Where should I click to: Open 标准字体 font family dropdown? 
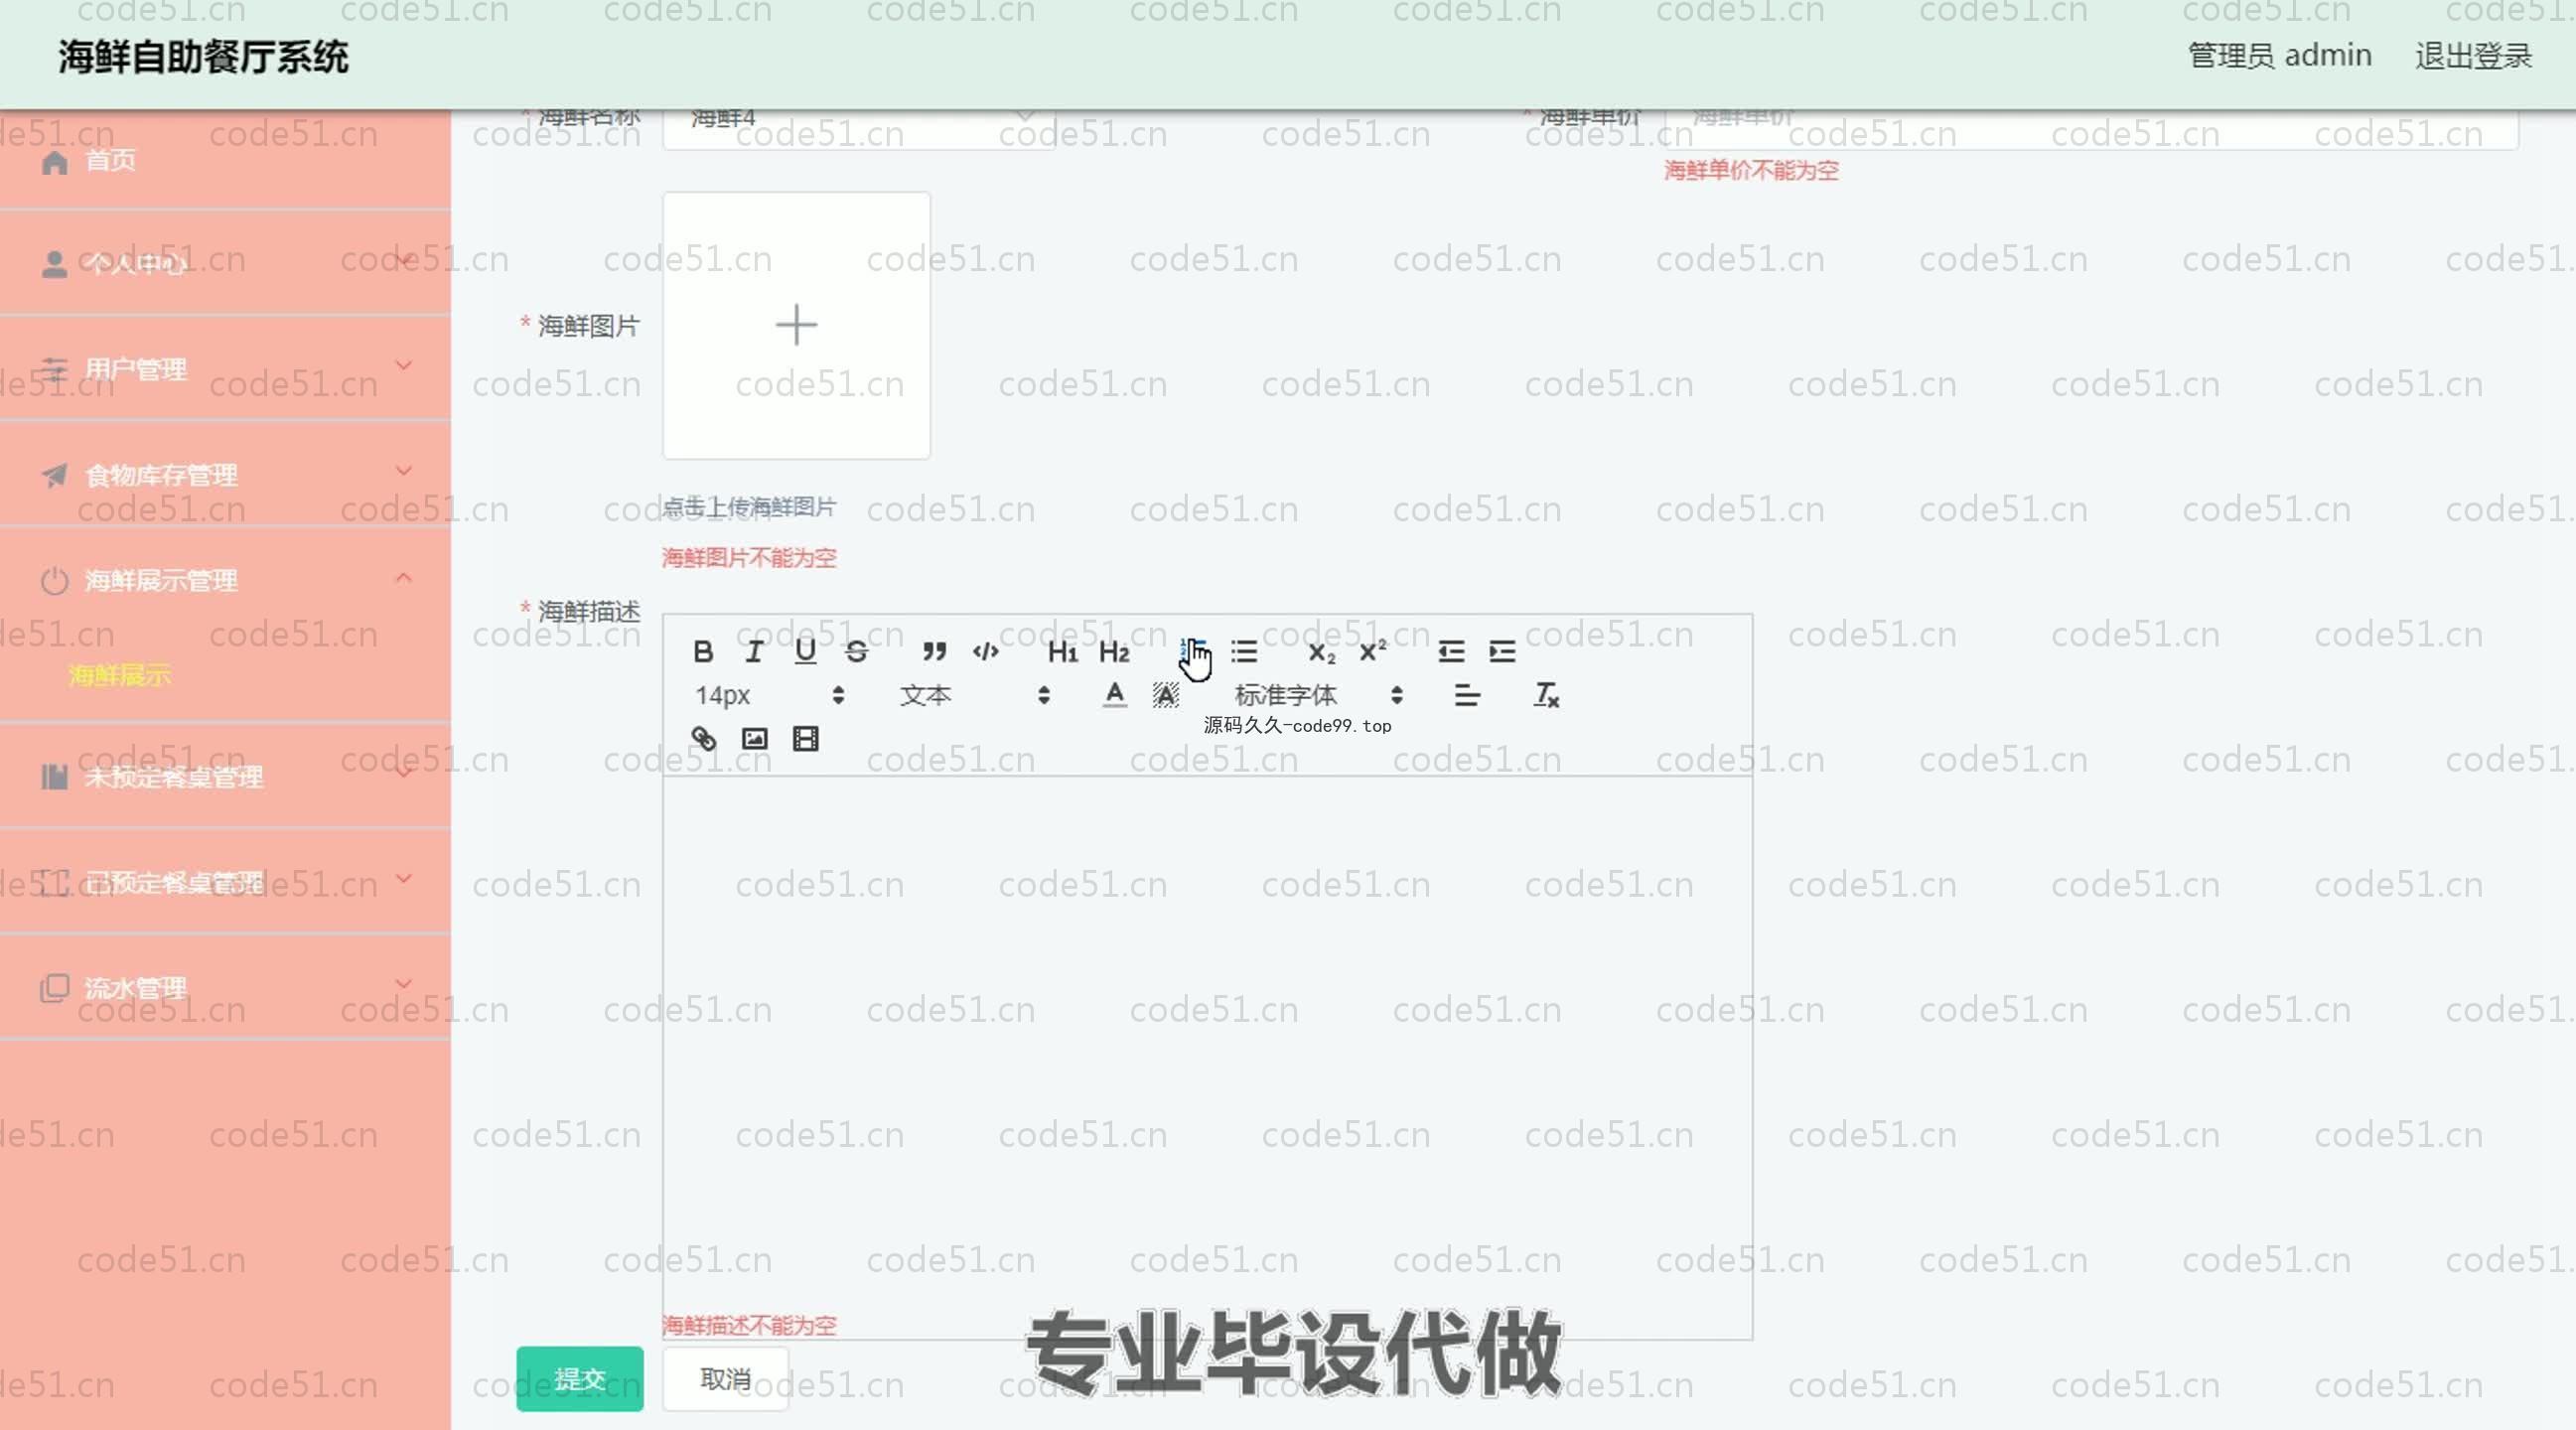pos(1318,695)
